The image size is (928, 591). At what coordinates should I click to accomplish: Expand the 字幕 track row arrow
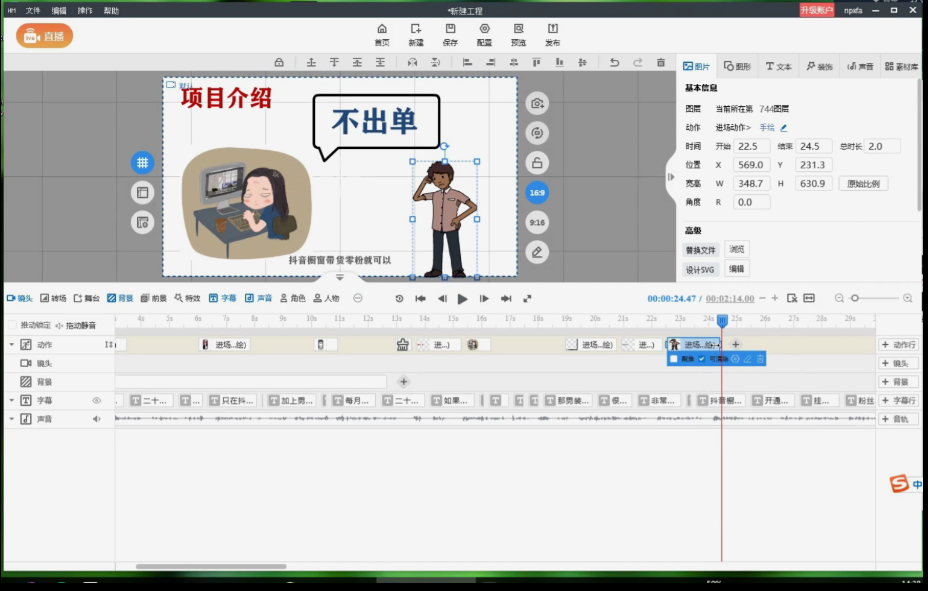(12, 401)
